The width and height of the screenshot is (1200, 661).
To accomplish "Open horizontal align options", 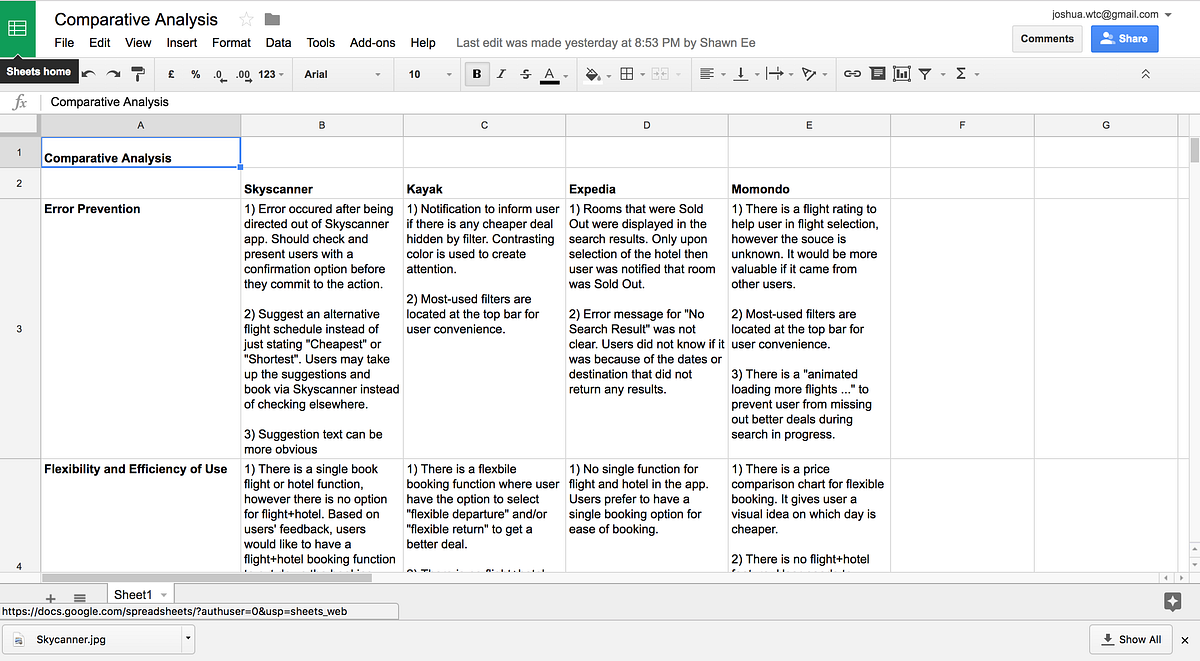I will [710, 74].
